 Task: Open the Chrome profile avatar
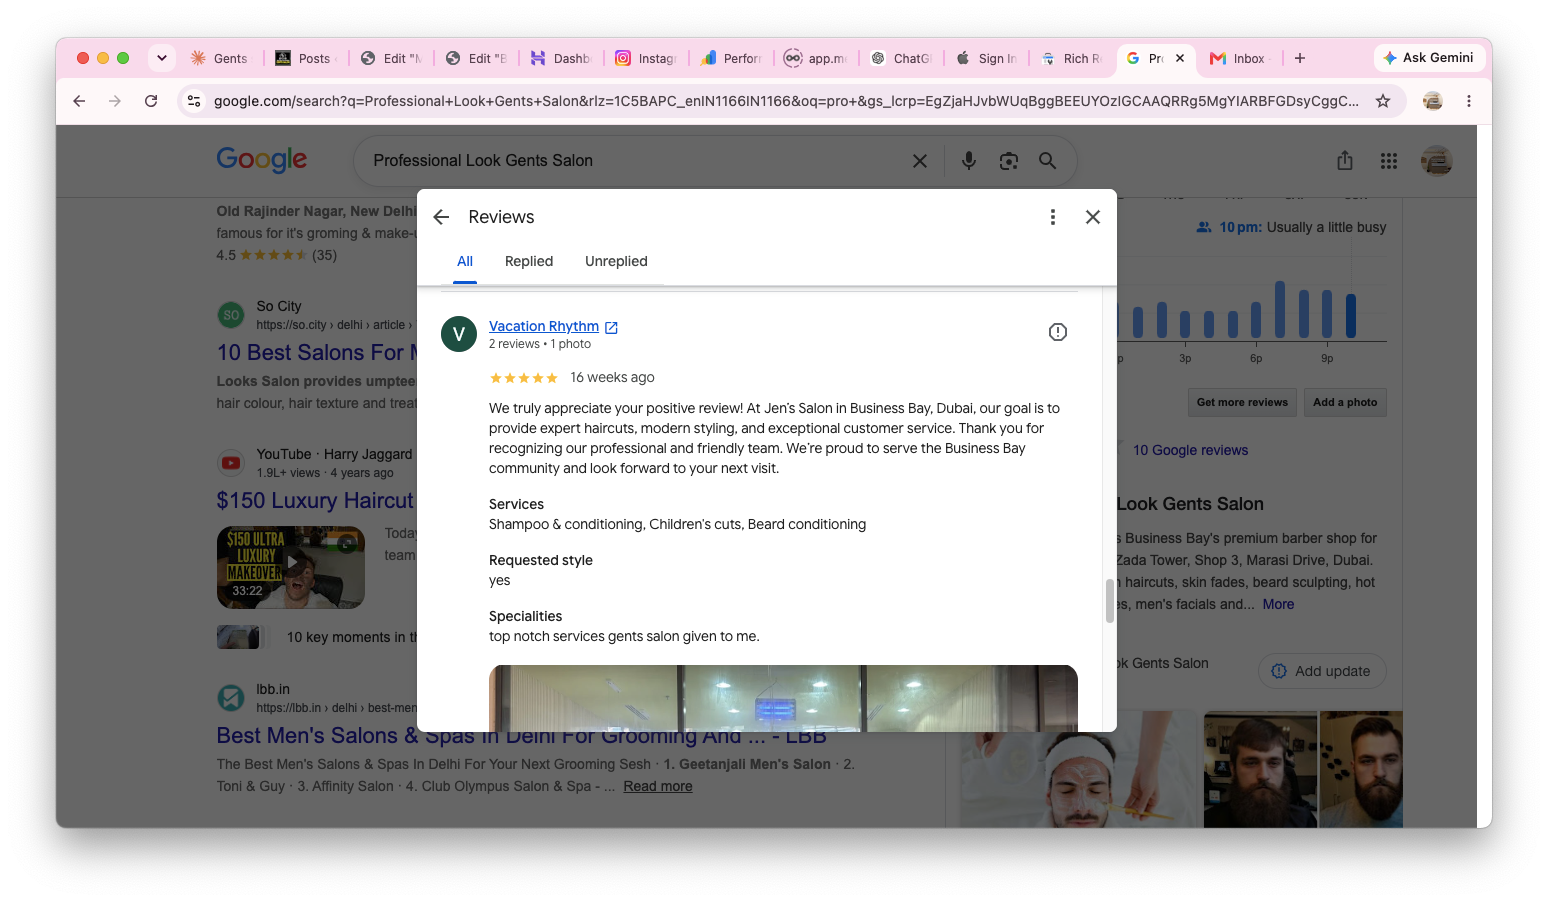coord(1433,101)
